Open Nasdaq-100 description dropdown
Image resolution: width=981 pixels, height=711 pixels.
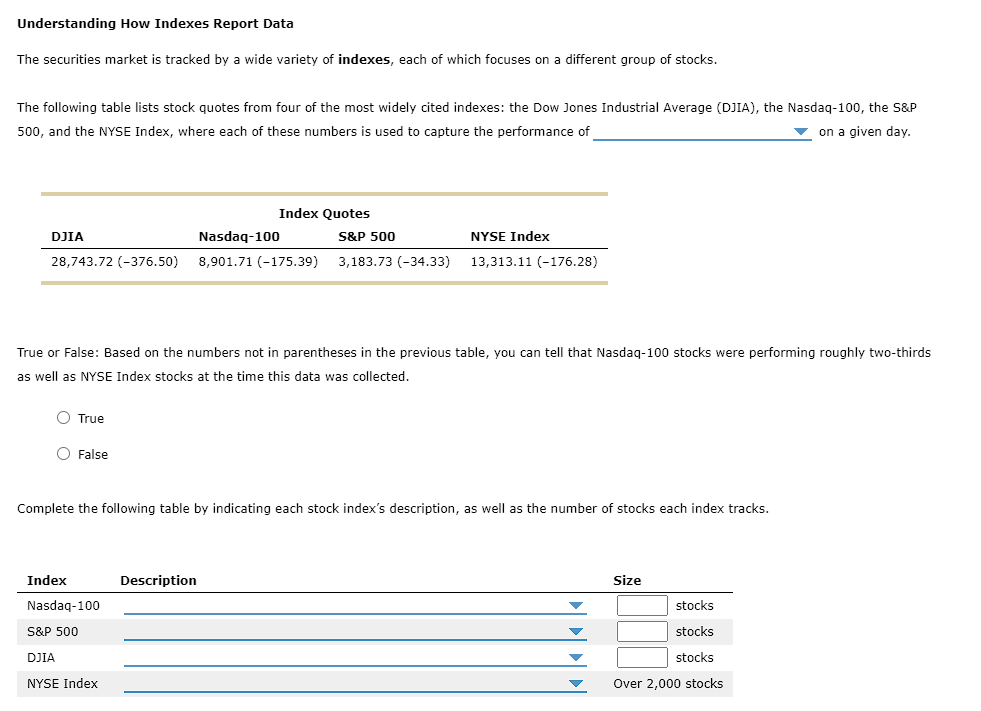click(x=355, y=605)
